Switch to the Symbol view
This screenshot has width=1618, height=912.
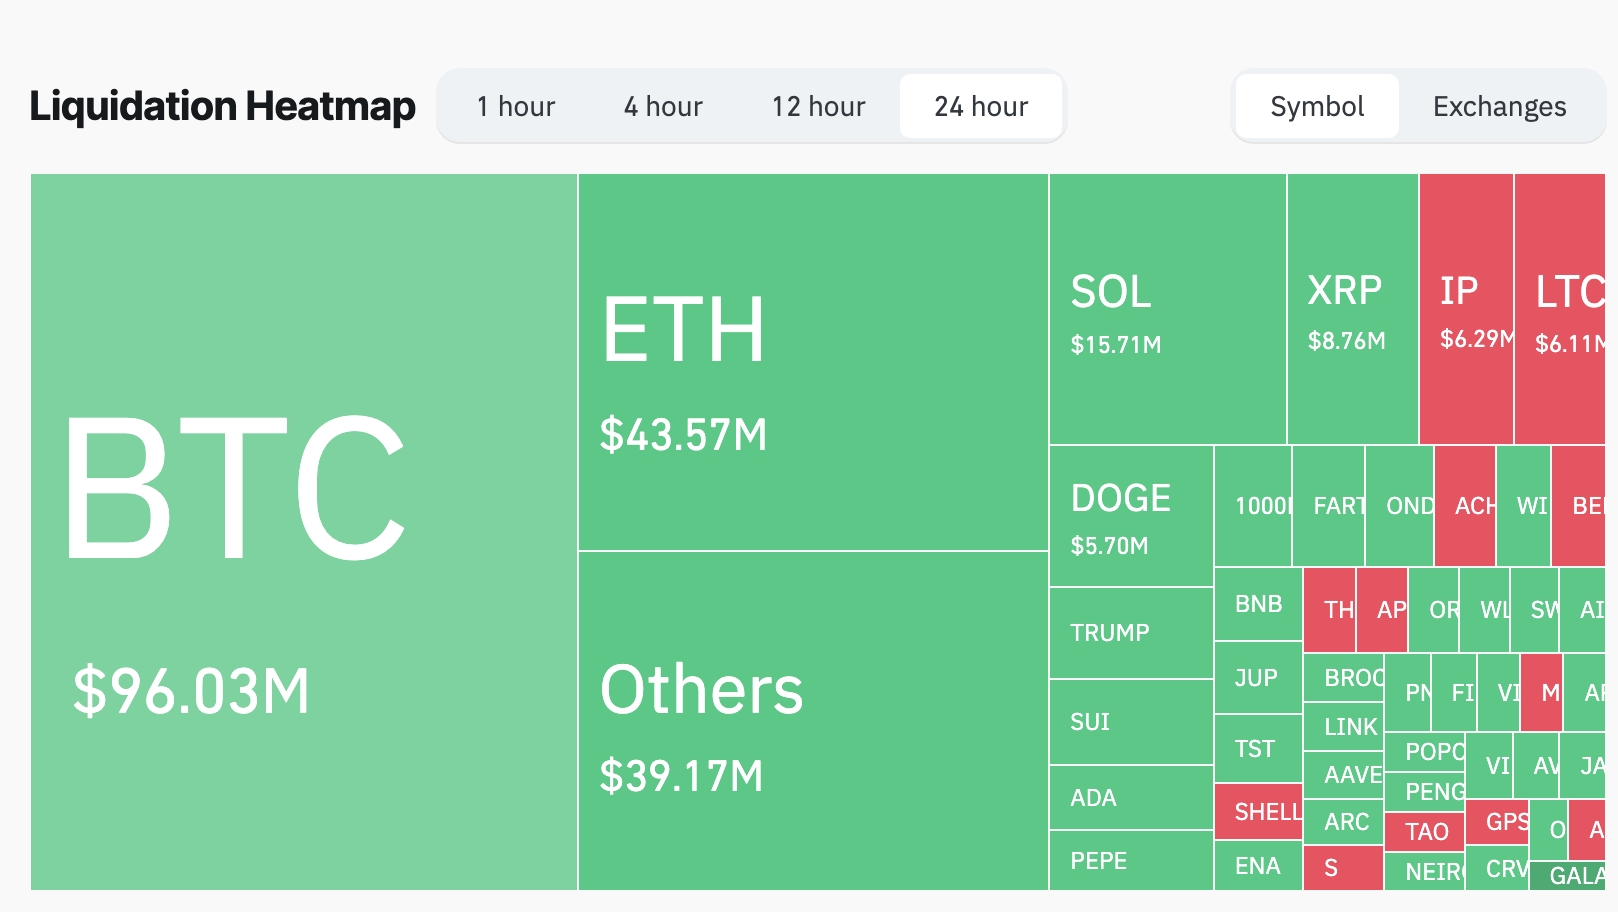[1316, 106]
